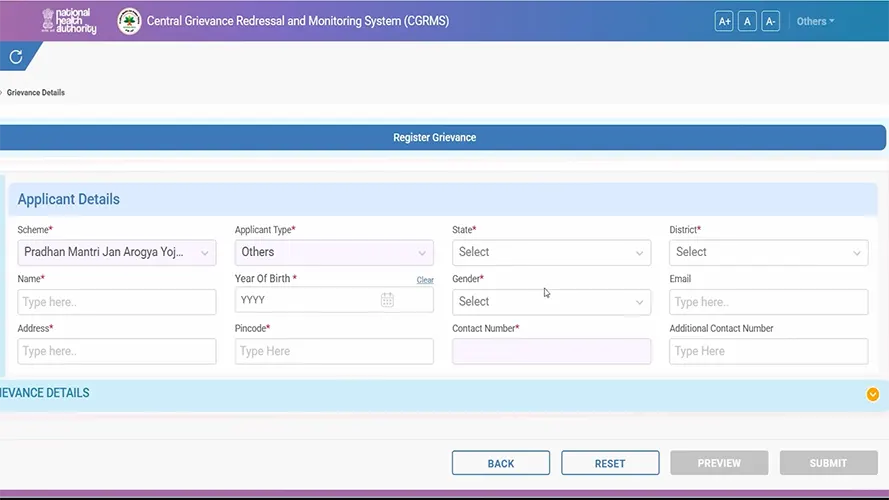Focus the Additional Contact Number field

[x=768, y=351]
